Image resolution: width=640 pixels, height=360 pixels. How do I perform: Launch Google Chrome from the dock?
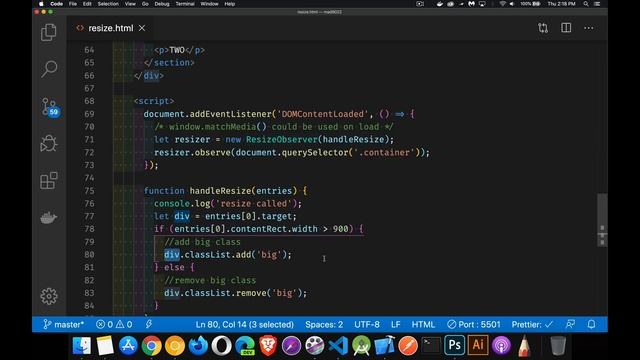point(151,346)
